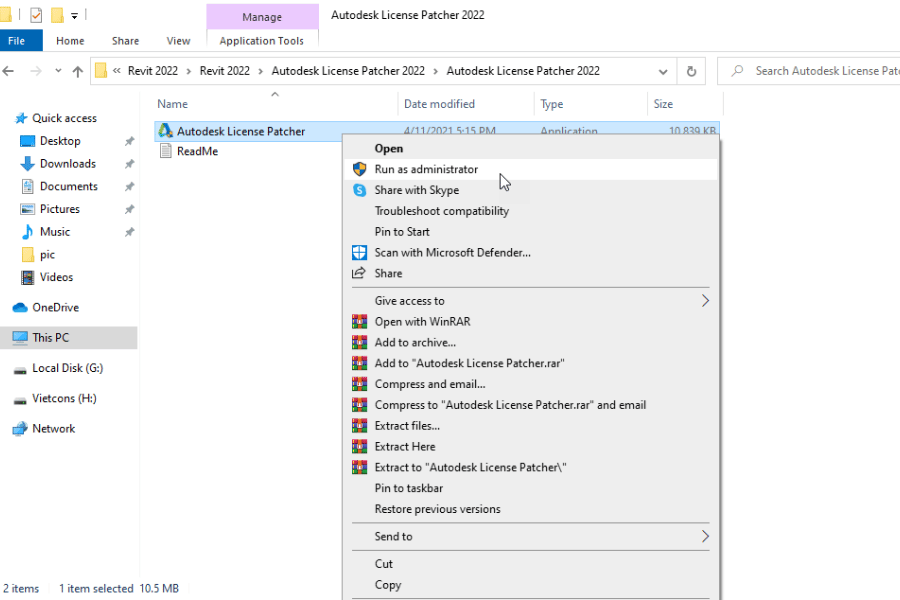Click the Refresh button in address bar
The image size is (900, 600).
point(690,71)
